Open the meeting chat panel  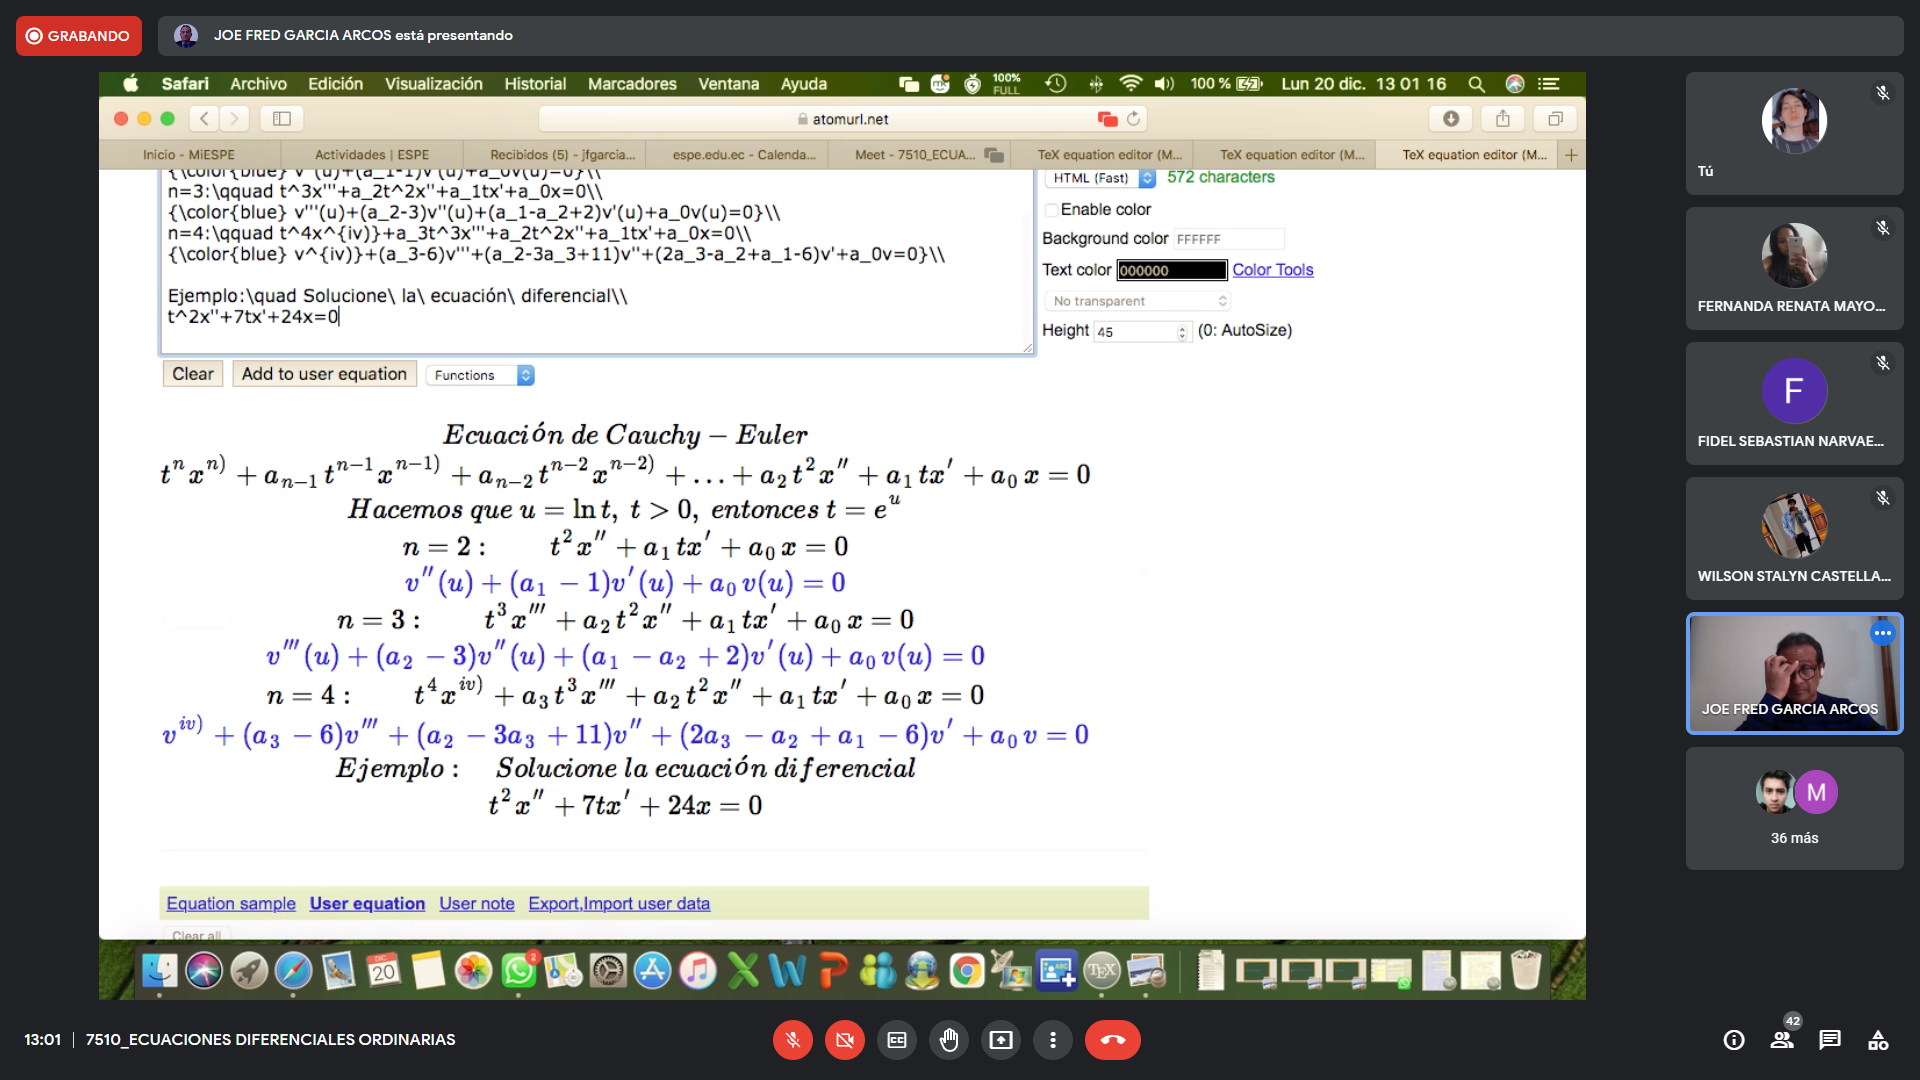[1830, 1040]
